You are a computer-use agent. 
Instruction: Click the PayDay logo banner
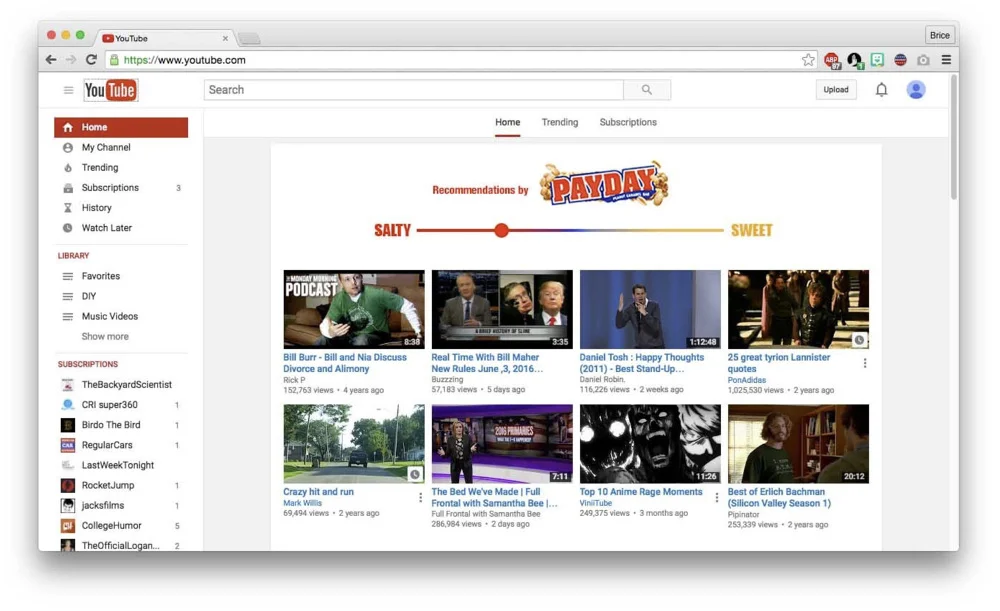click(x=603, y=184)
